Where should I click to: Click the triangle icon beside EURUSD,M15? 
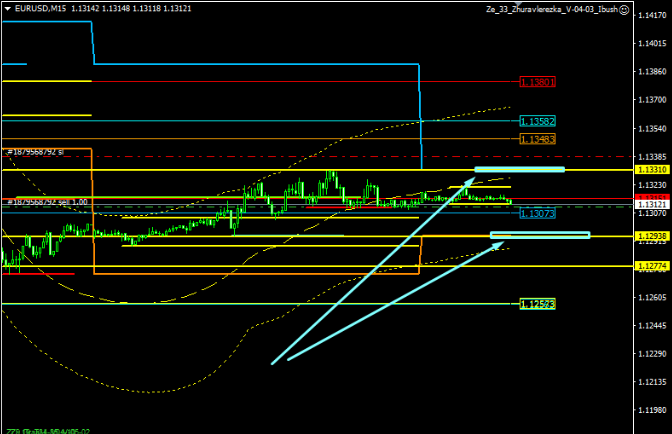click(6, 8)
